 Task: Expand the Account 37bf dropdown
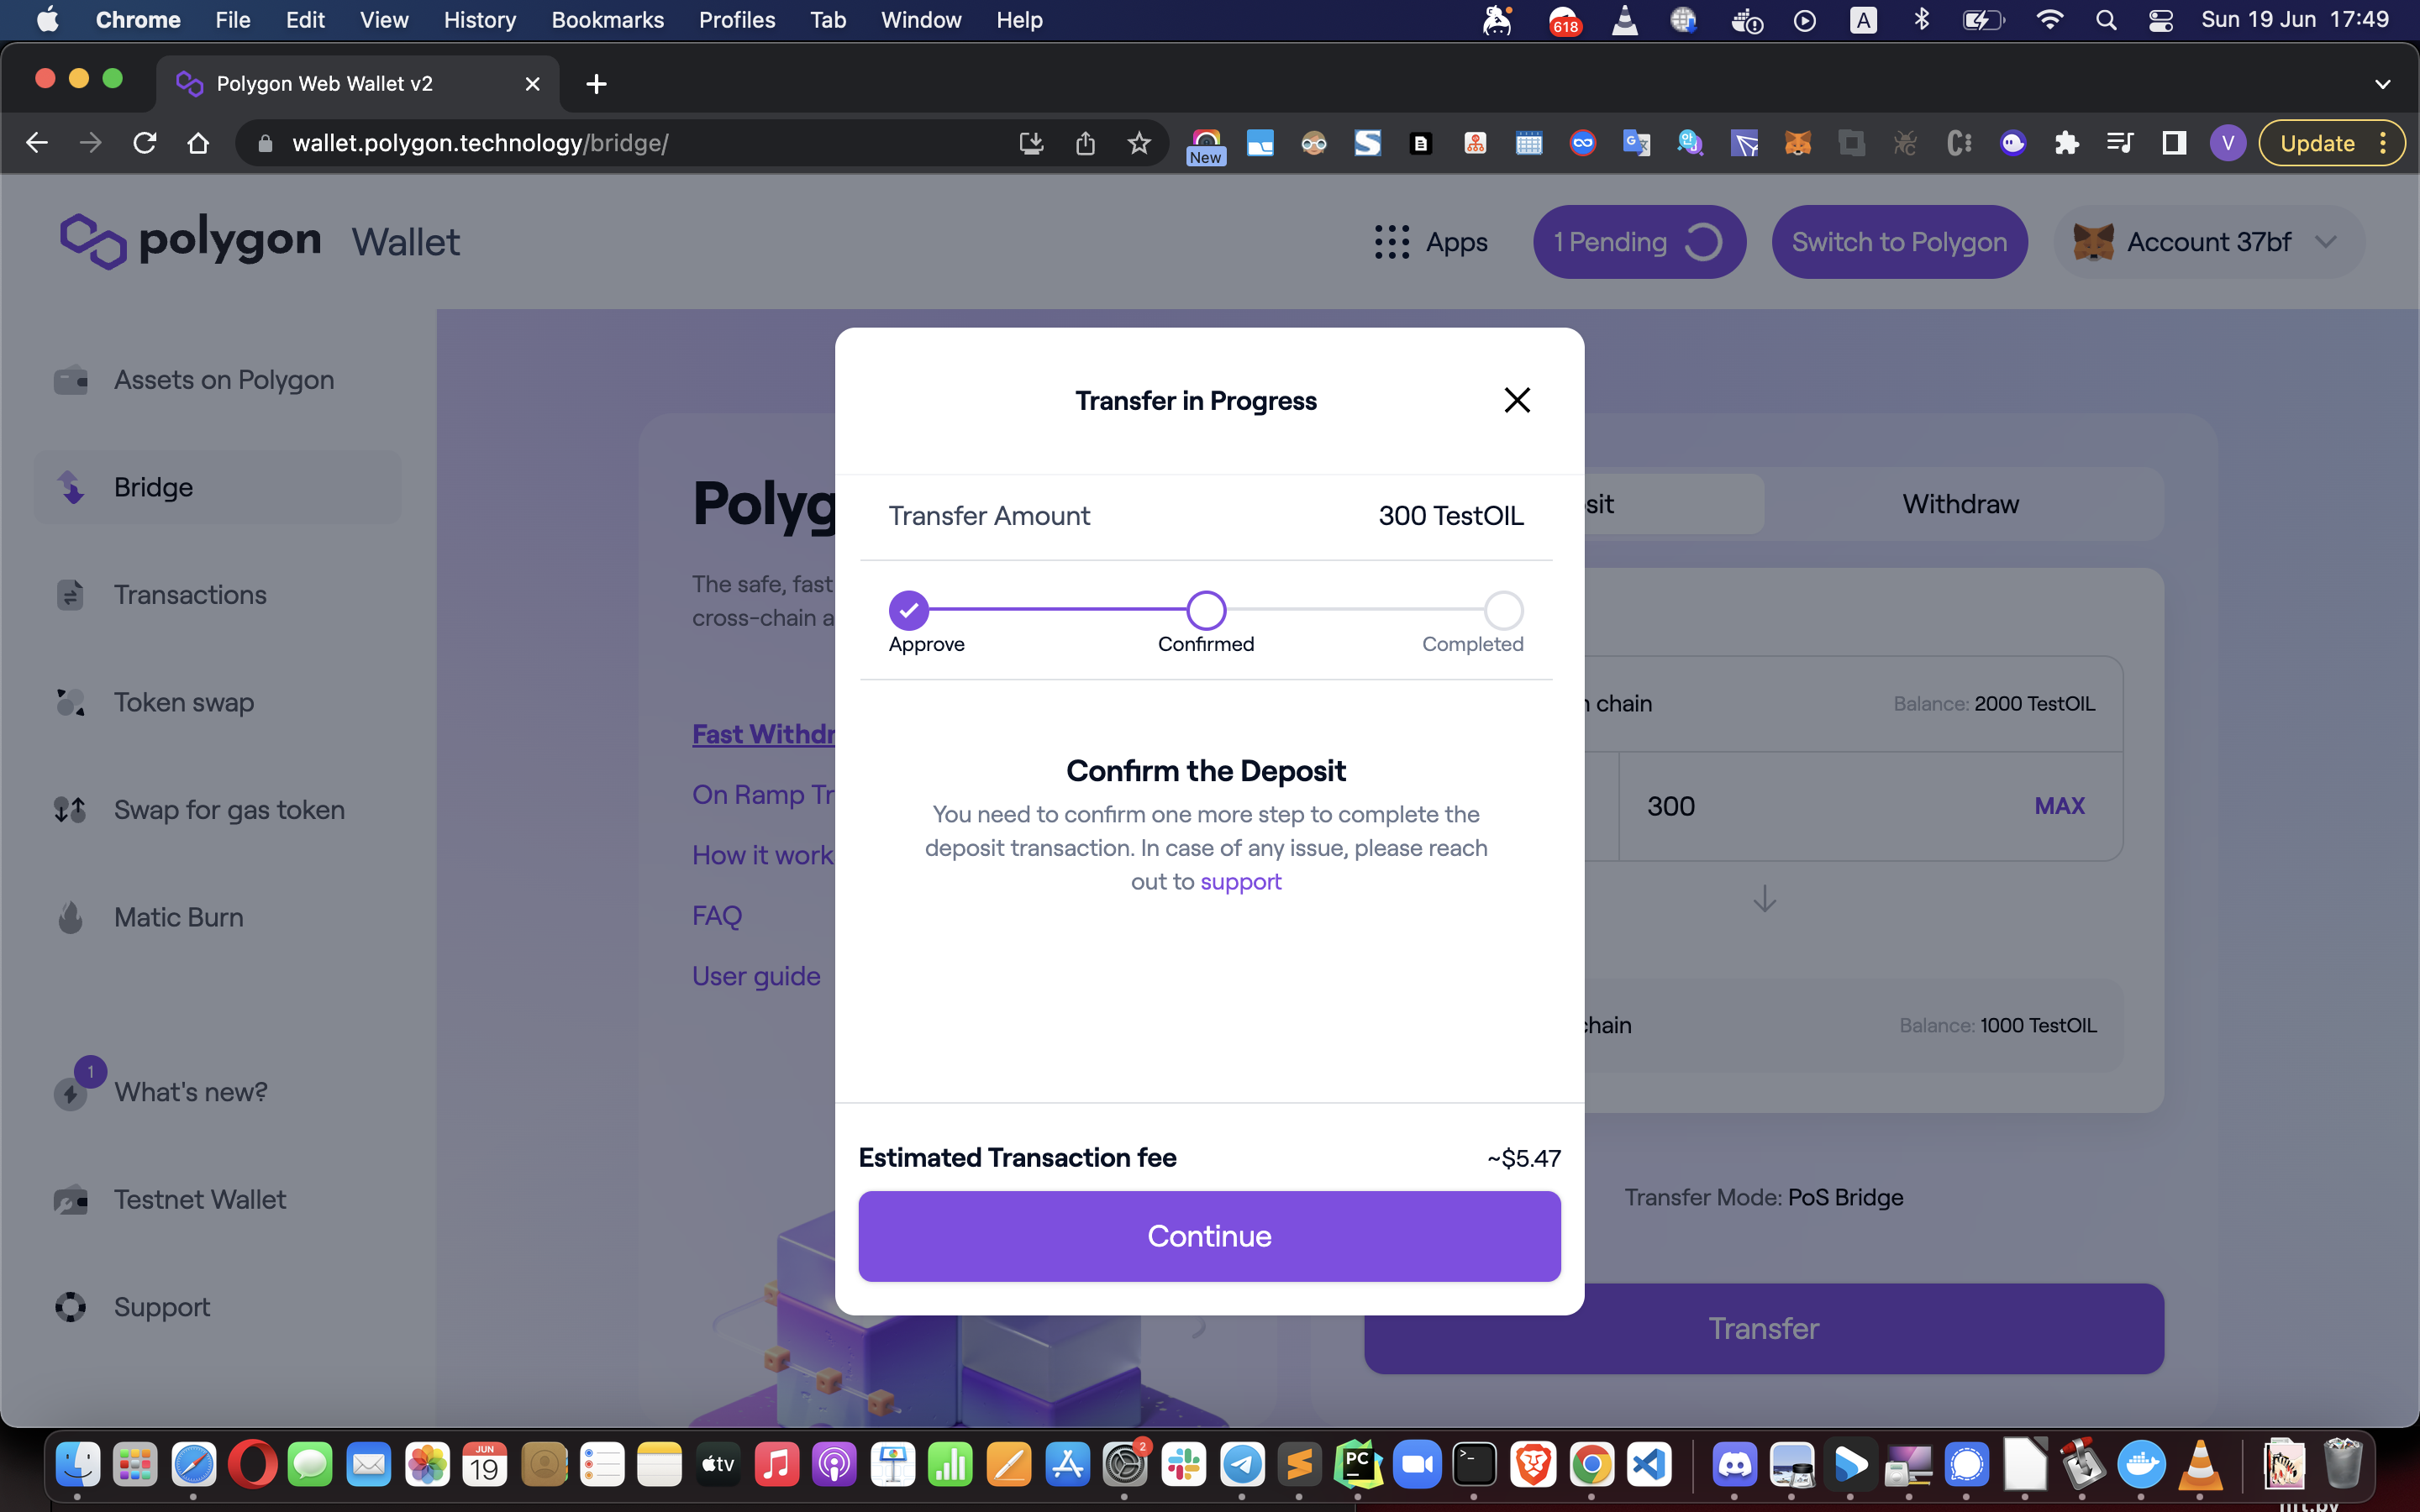coord(2326,242)
